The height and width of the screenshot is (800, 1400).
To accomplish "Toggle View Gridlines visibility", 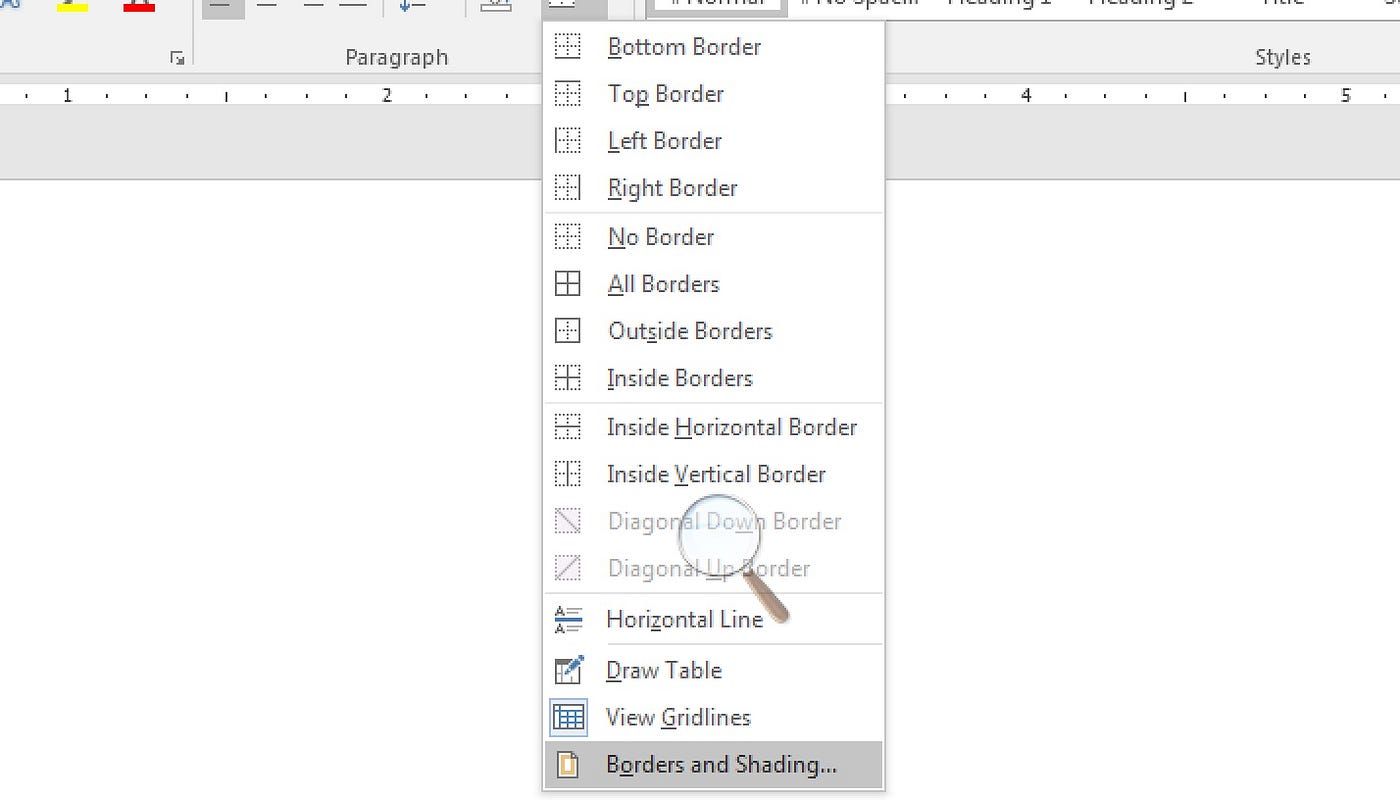I will point(678,717).
